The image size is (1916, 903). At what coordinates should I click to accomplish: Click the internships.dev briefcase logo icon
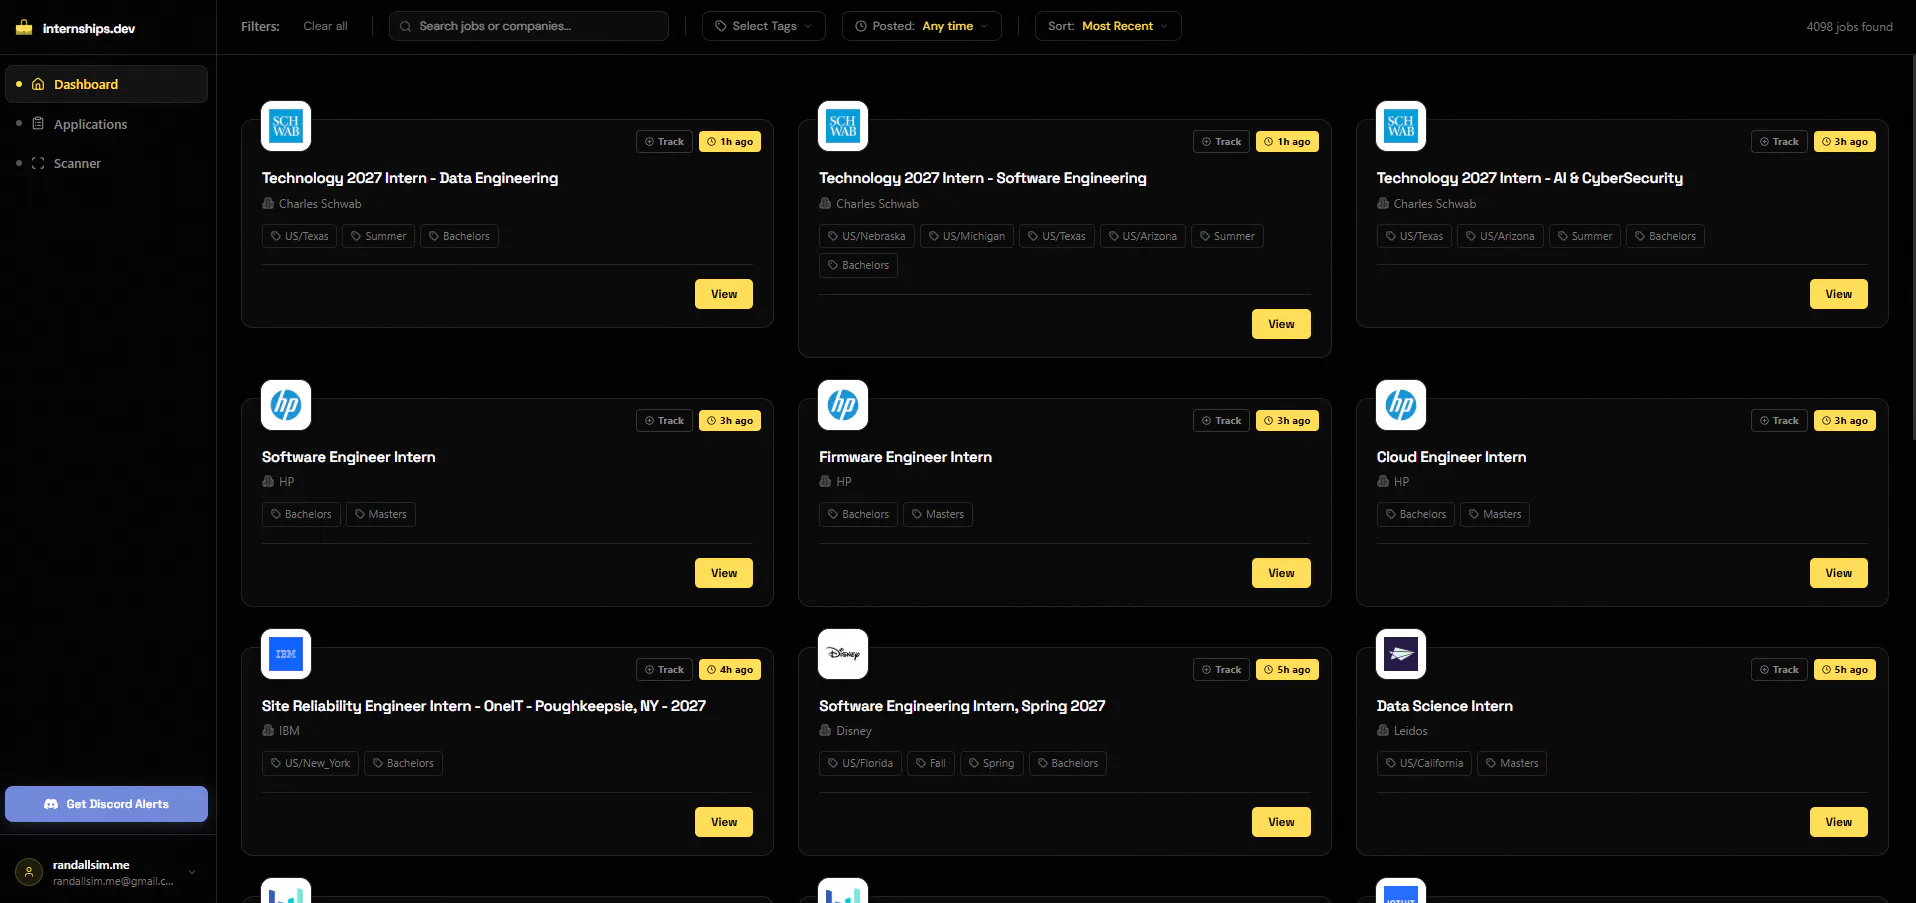click(24, 28)
